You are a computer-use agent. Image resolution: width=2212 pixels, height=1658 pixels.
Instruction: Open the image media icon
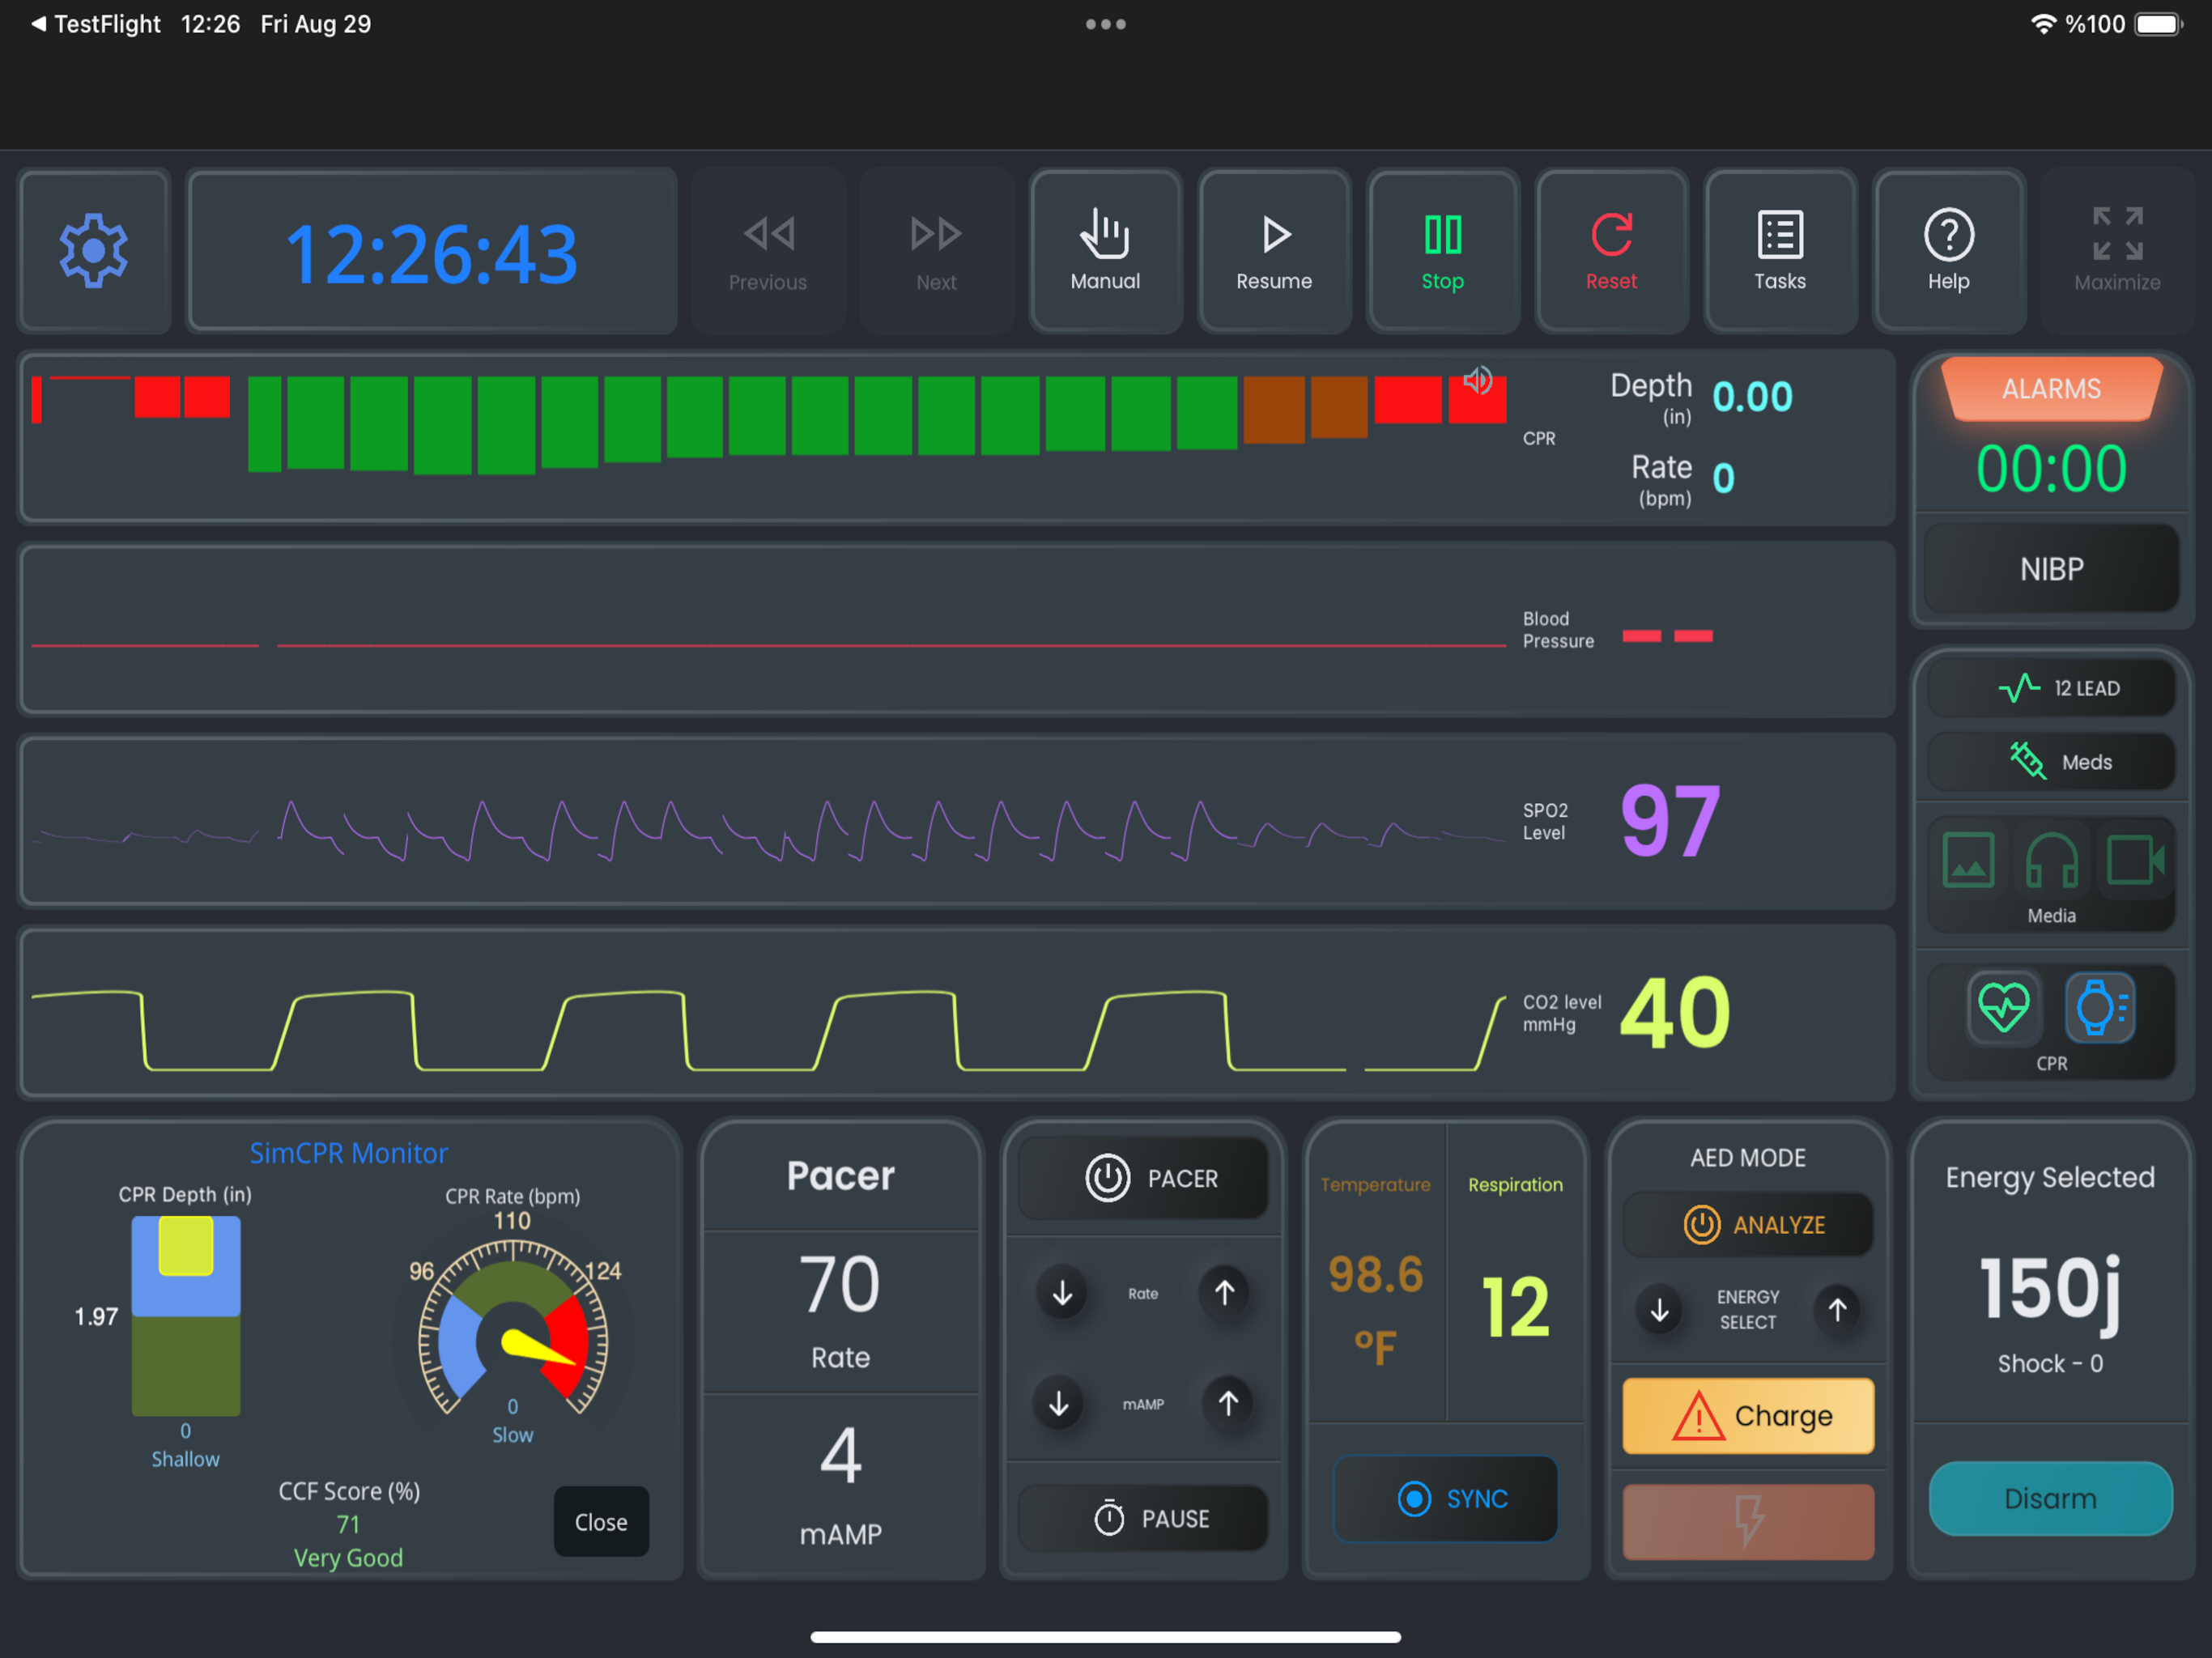pyautogui.click(x=1968, y=860)
